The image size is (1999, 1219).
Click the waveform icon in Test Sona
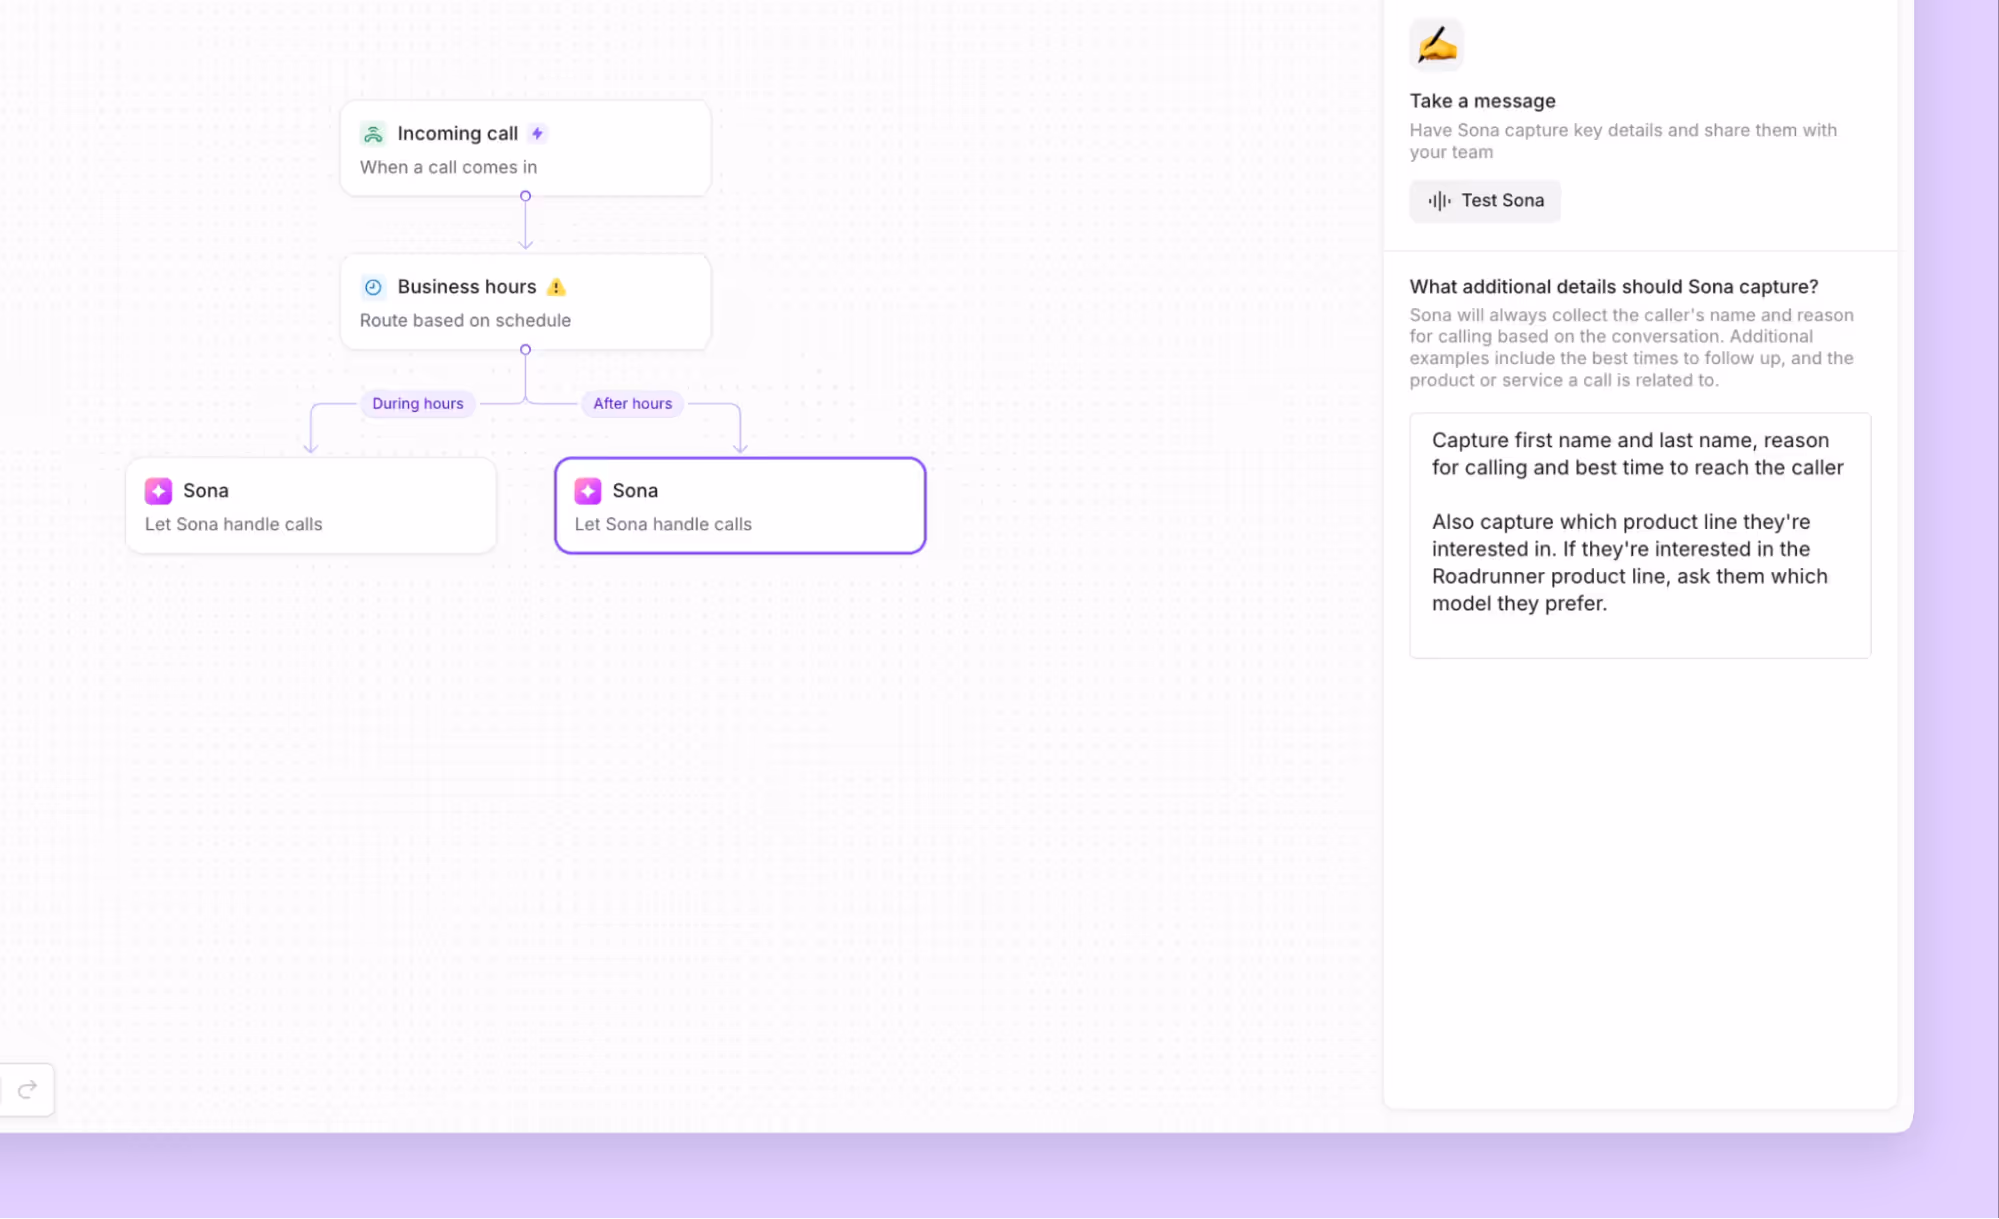1439,201
